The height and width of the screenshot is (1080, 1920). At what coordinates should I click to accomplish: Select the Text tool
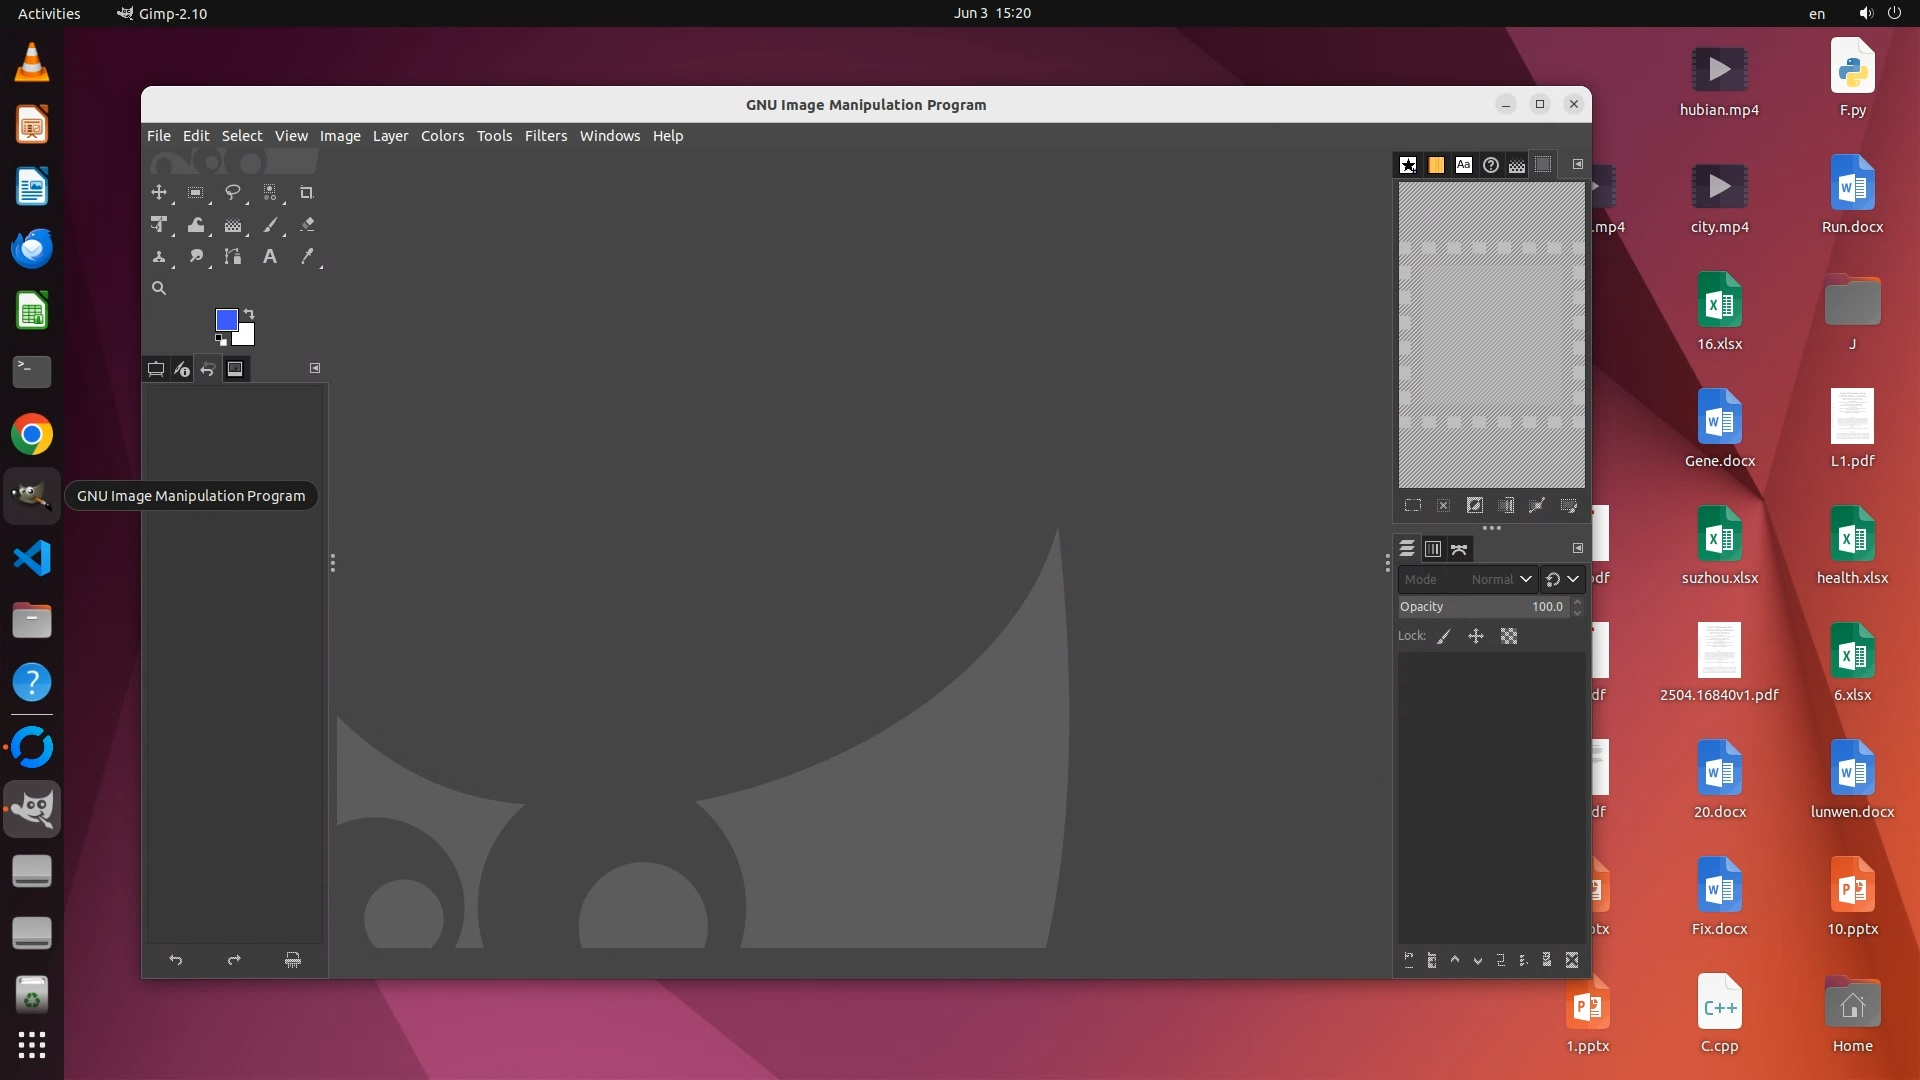pos(269,257)
